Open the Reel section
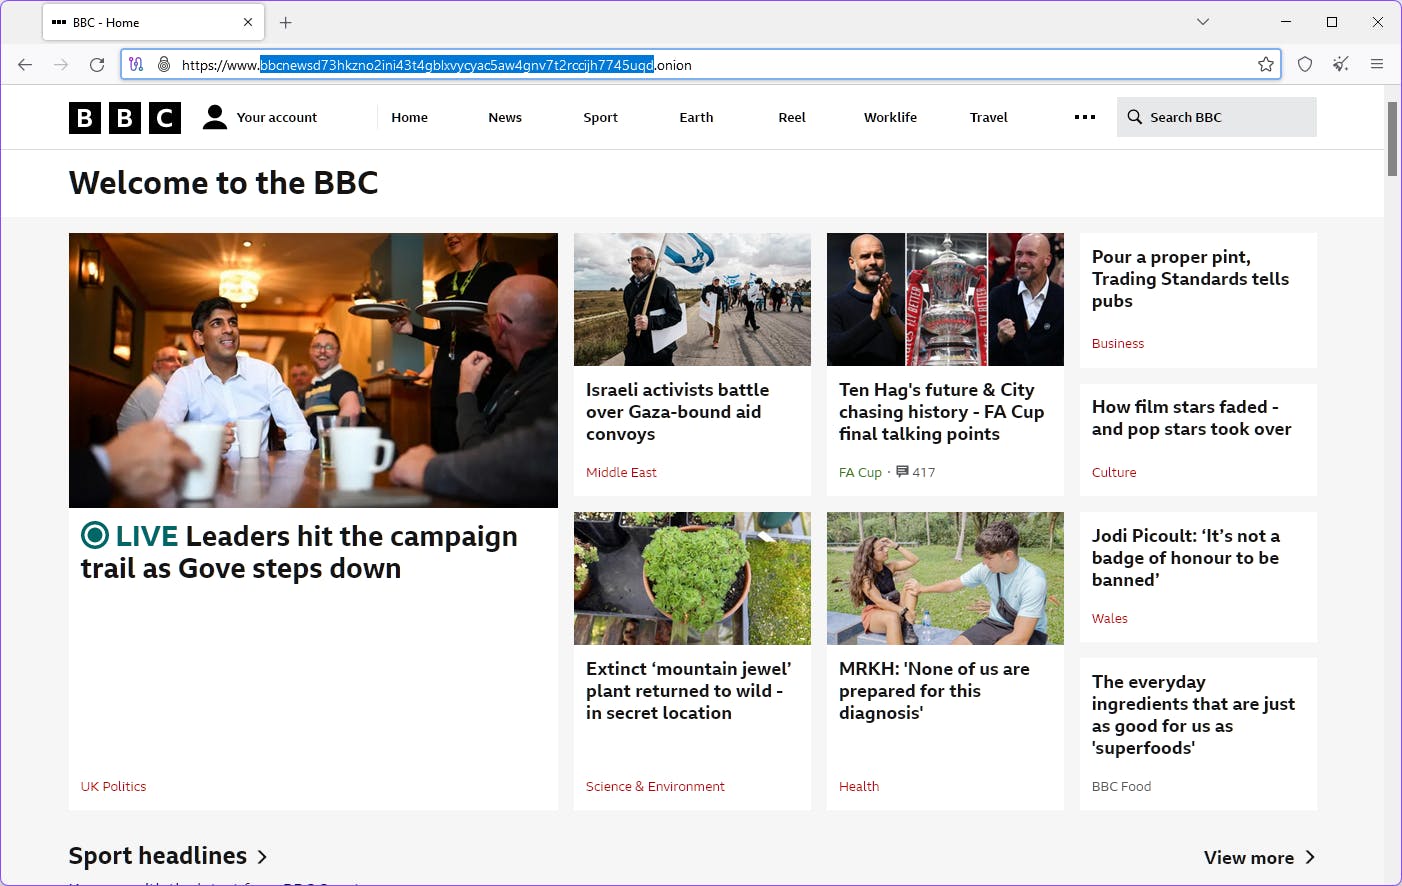Screen dimensions: 1402x886 [x=792, y=117]
